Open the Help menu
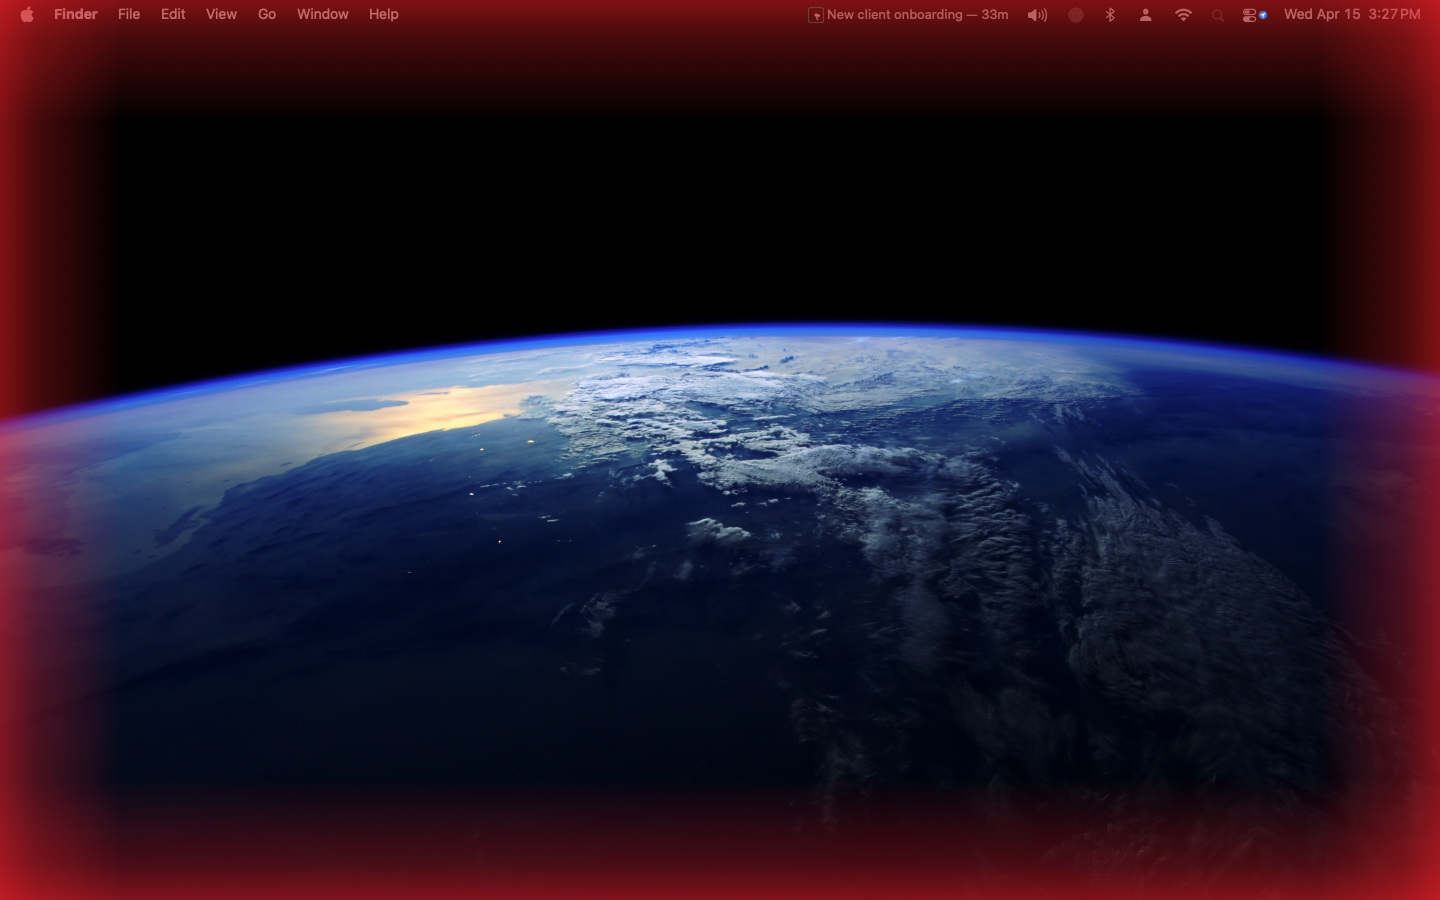This screenshot has height=900, width=1440. pos(383,14)
